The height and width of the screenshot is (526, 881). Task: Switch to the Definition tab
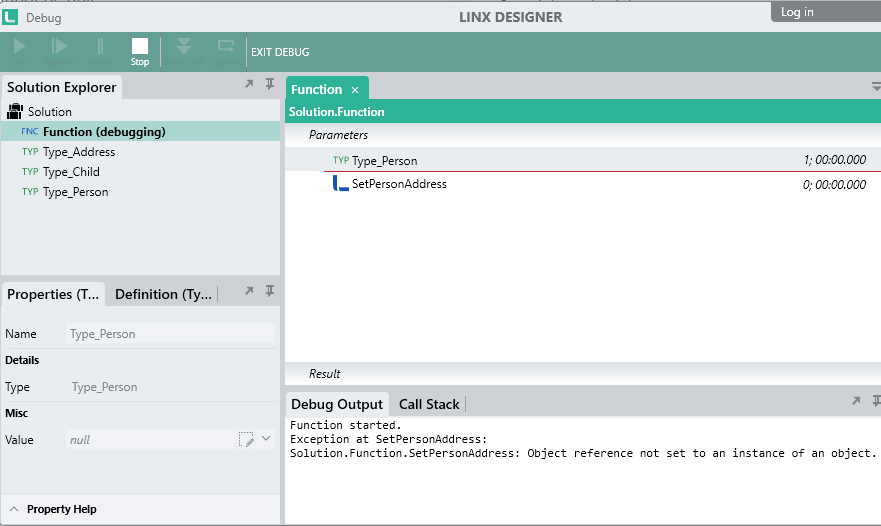click(x=163, y=294)
